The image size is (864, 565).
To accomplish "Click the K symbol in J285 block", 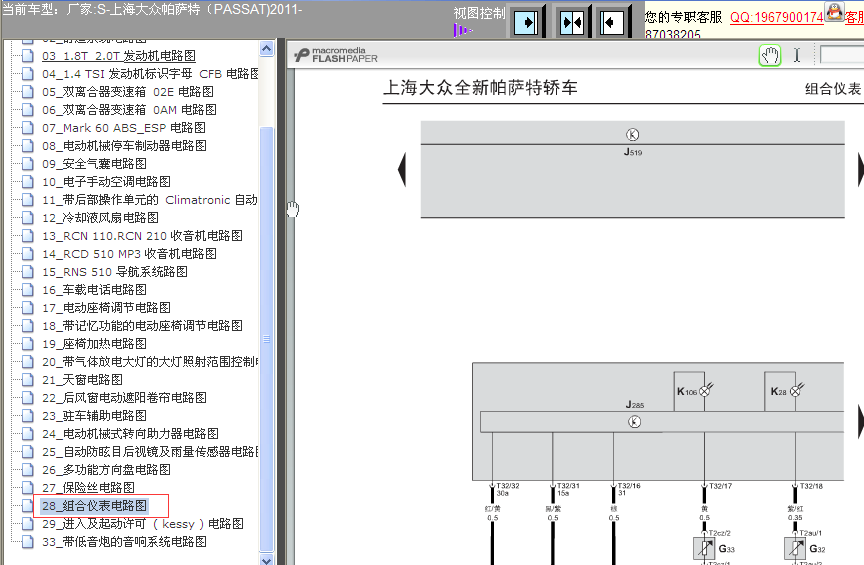I will pyautogui.click(x=634, y=422).
